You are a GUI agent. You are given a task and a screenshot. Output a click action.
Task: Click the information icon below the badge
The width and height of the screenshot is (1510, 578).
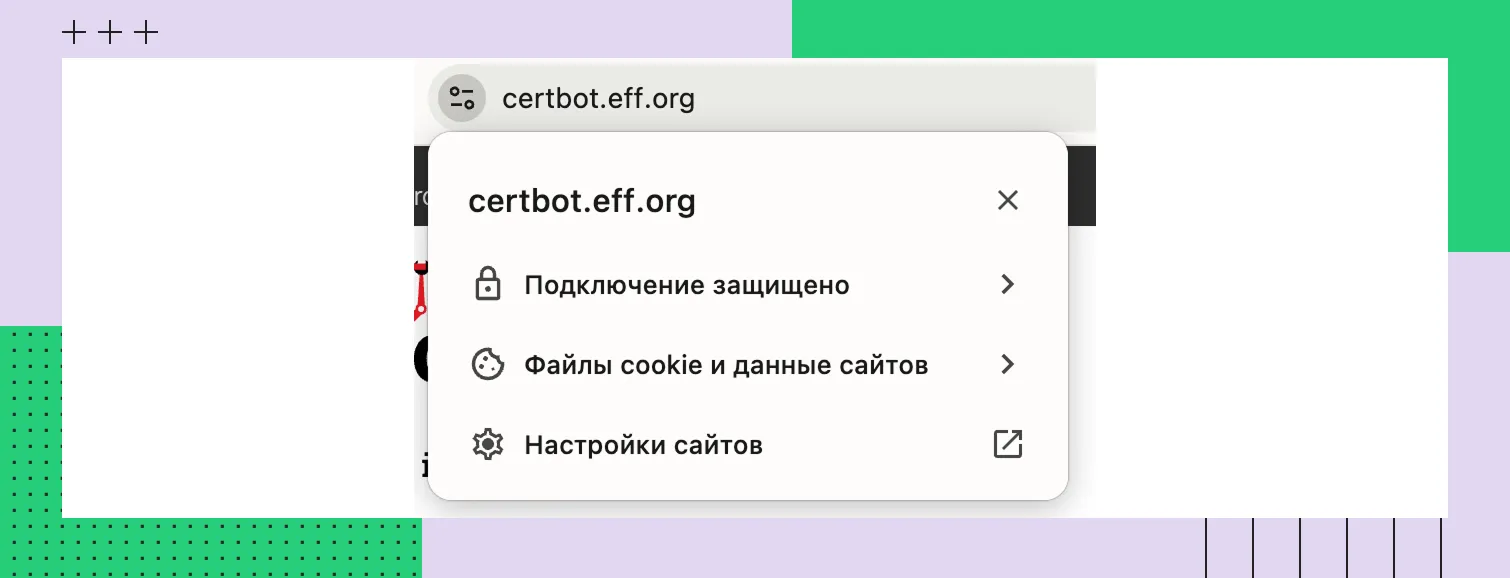click(424, 465)
